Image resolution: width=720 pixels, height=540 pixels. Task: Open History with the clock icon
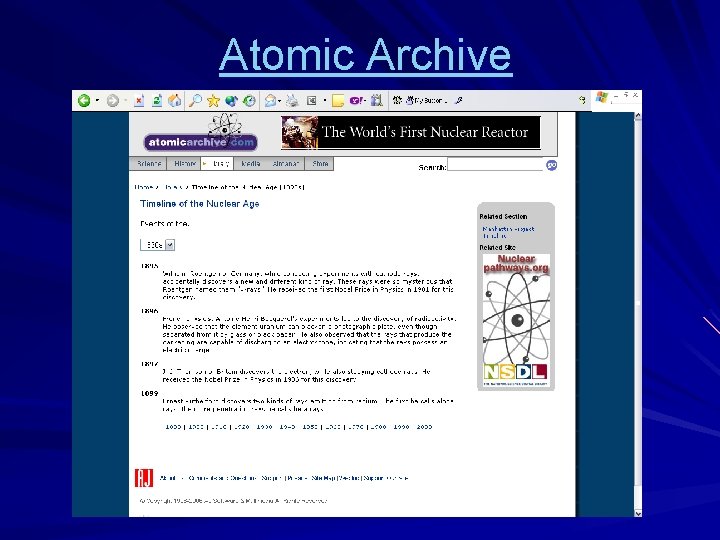coord(249,100)
